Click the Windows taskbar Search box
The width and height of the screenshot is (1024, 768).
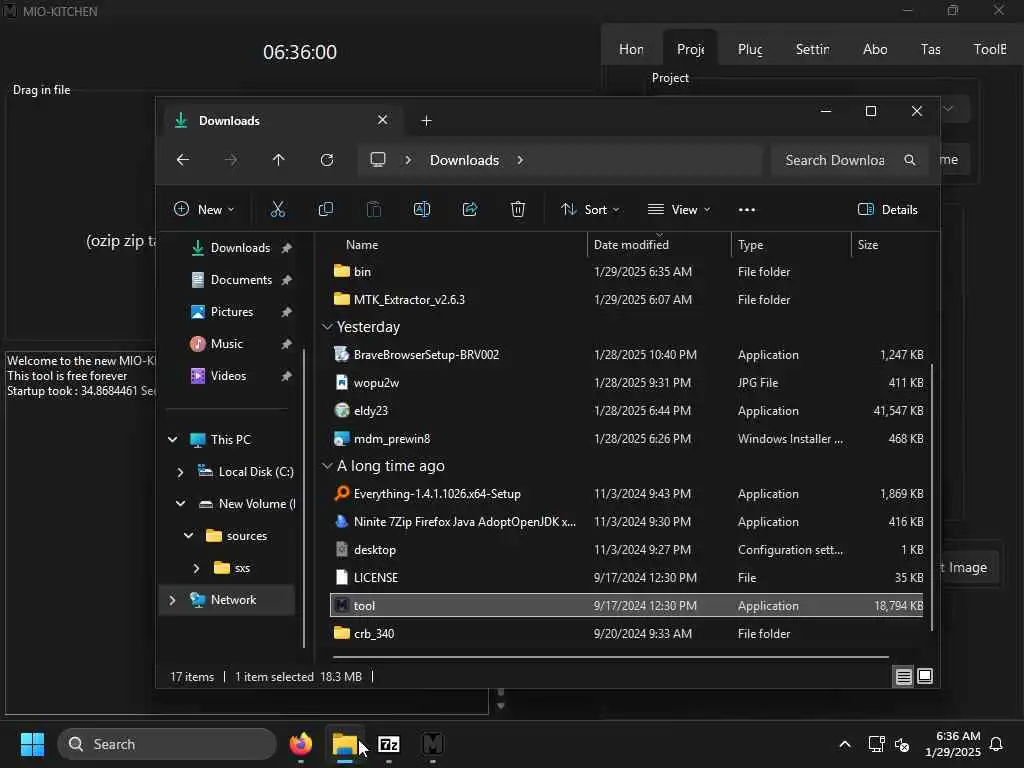point(167,744)
